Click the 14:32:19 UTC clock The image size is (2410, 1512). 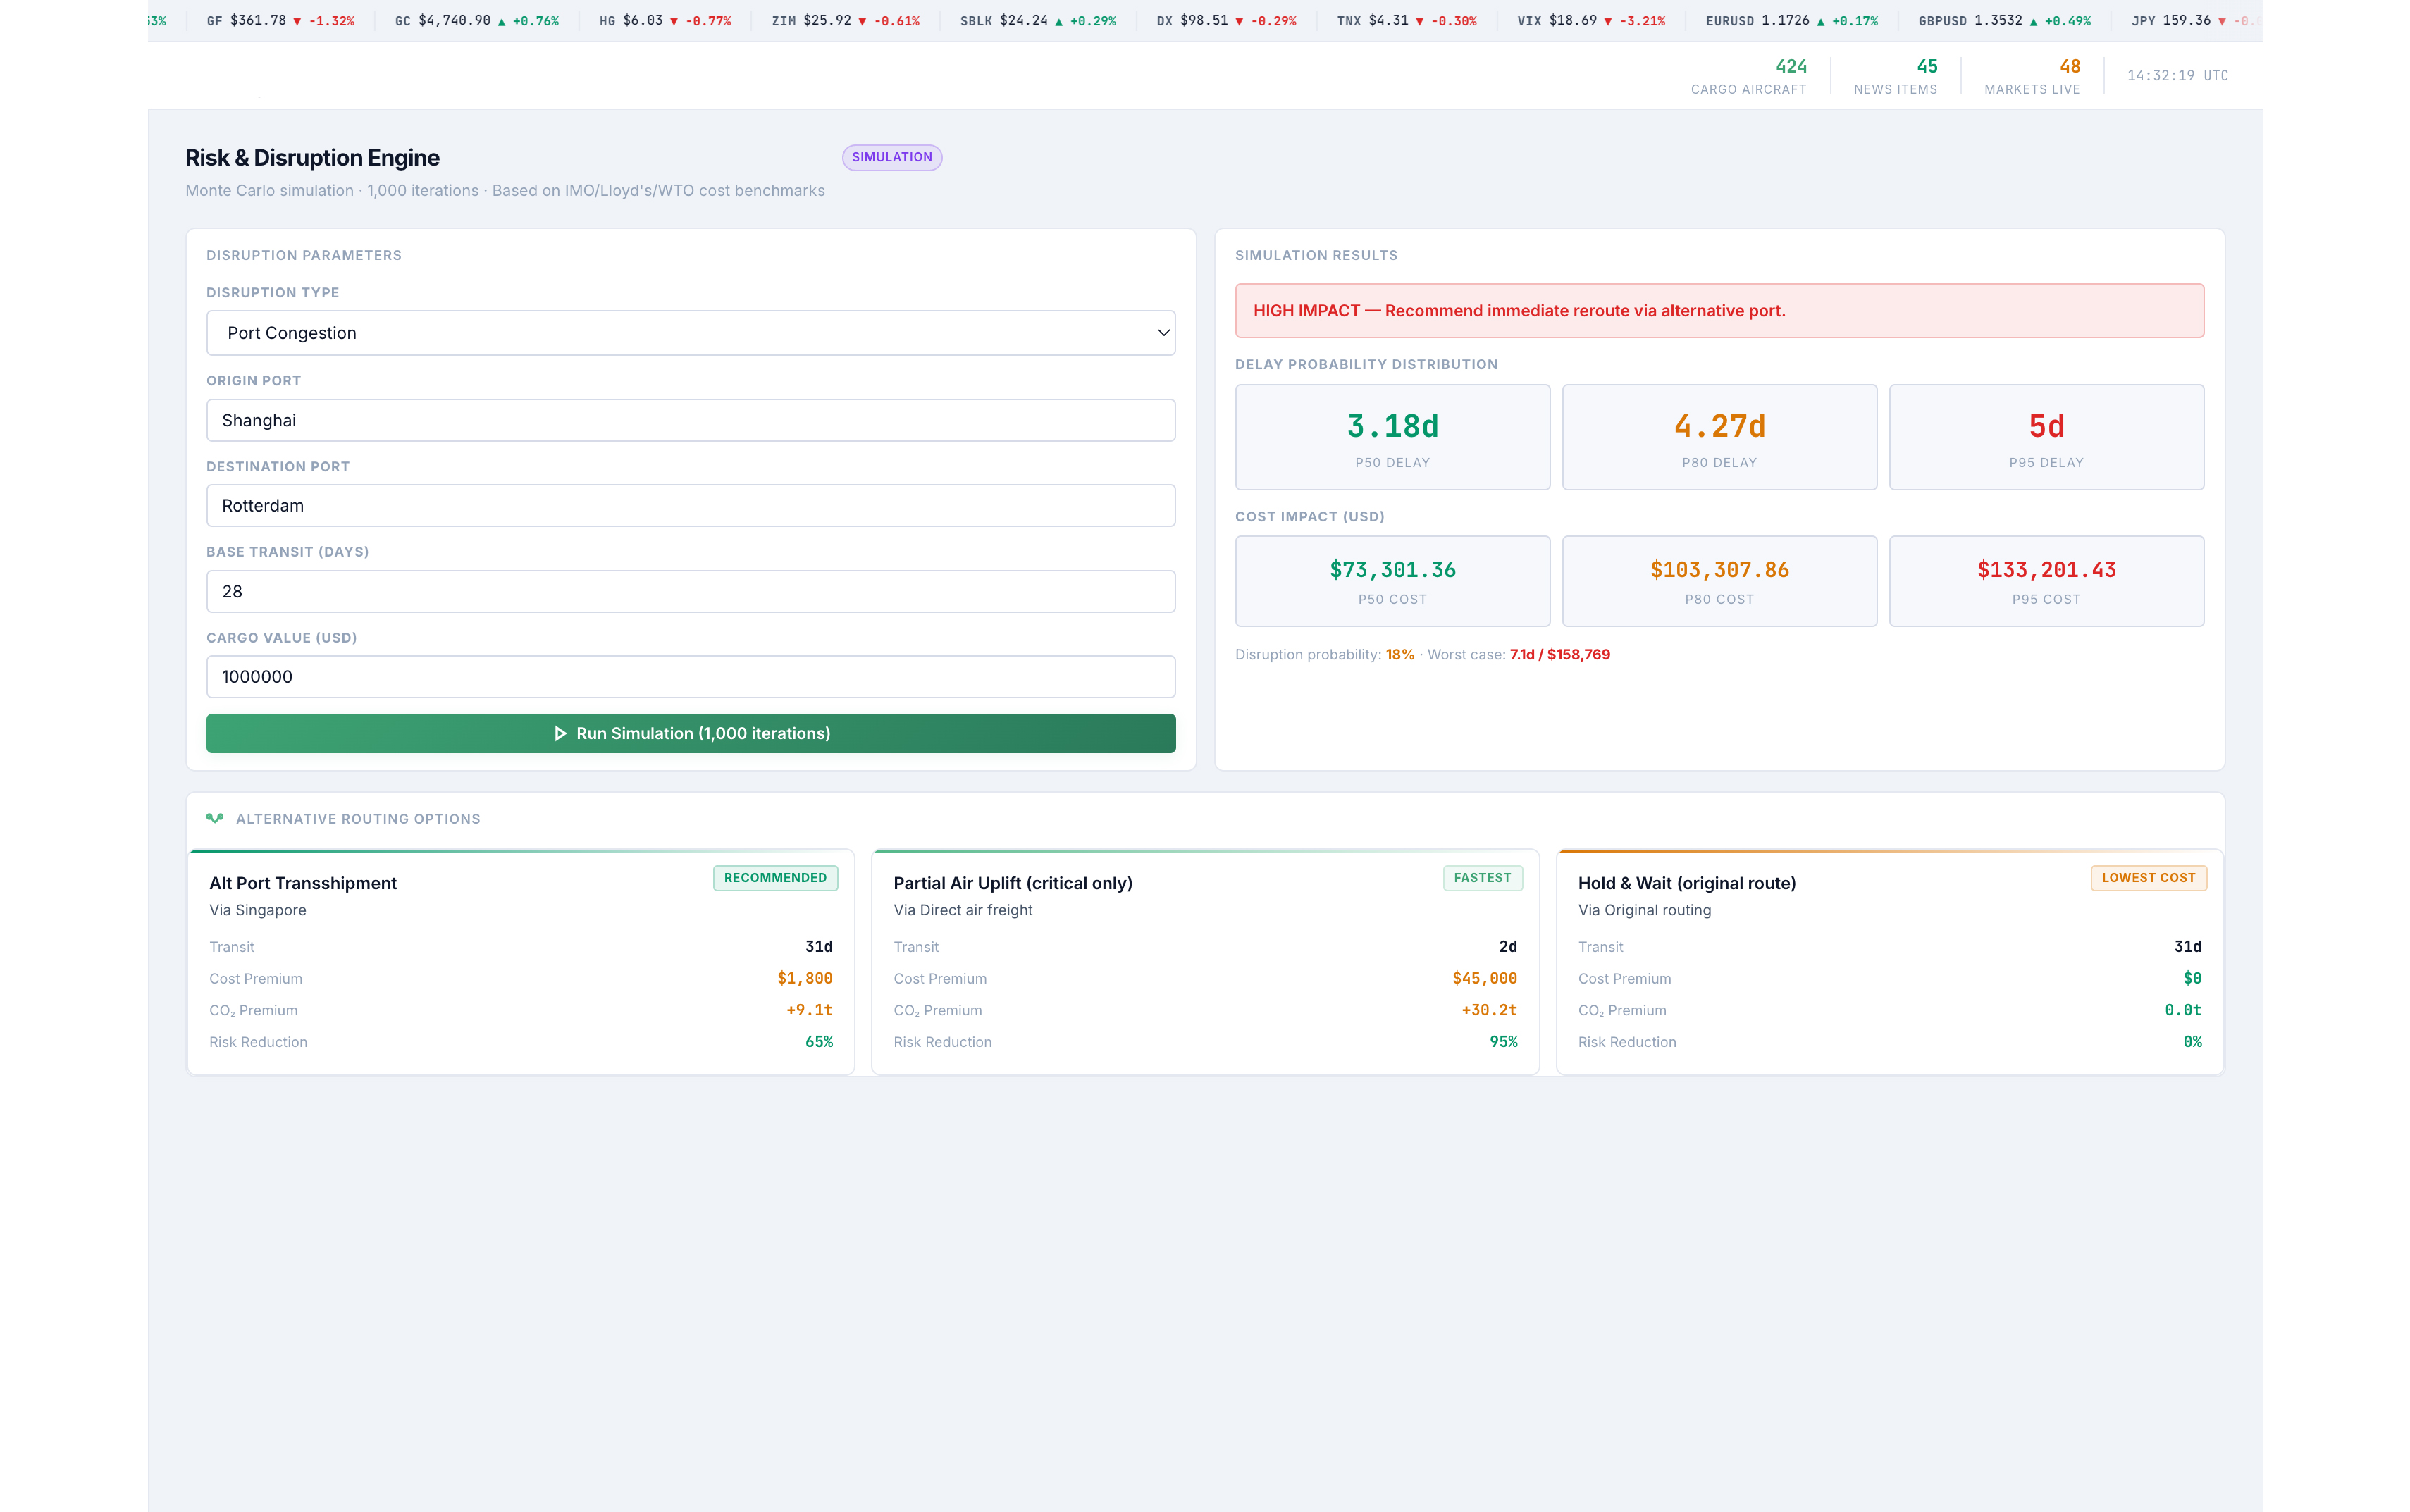coord(2177,76)
